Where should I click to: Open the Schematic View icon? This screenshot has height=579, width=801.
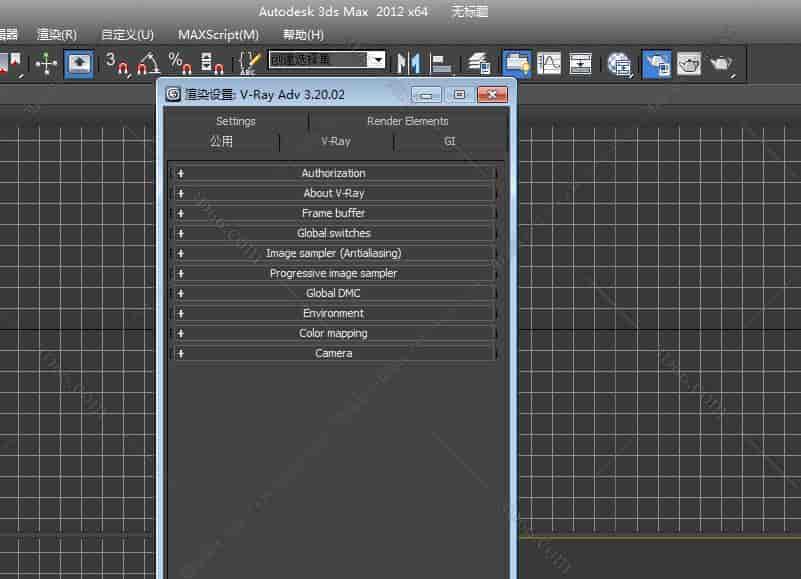coord(581,63)
